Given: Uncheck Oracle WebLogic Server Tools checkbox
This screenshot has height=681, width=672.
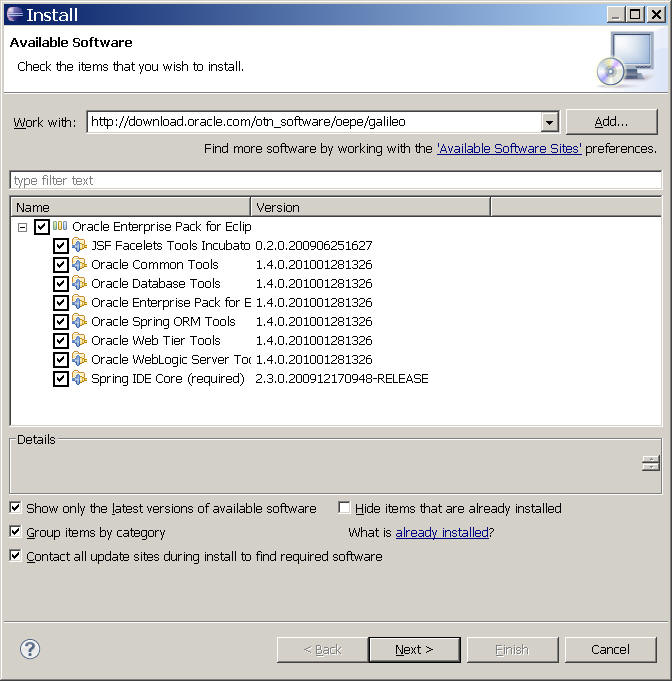Looking at the screenshot, I should click(61, 360).
